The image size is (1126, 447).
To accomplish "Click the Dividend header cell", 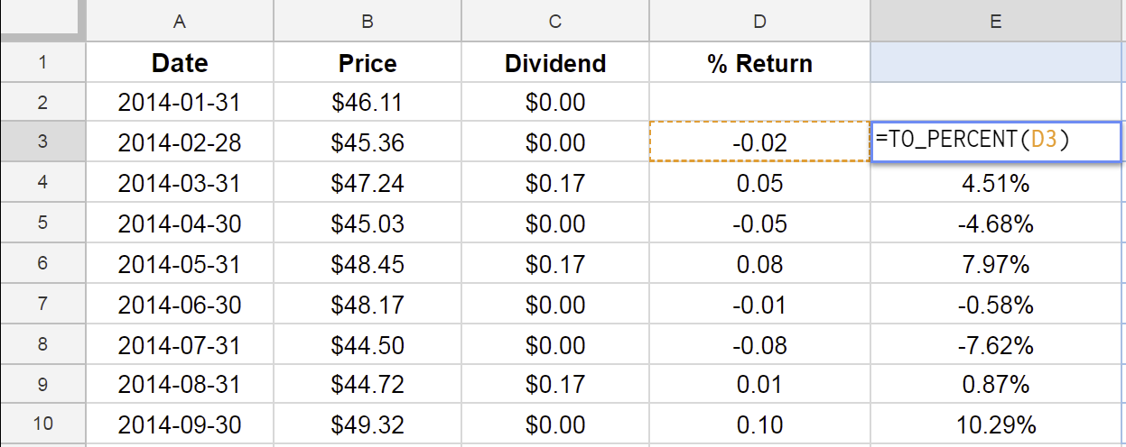I will pyautogui.click(x=555, y=63).
